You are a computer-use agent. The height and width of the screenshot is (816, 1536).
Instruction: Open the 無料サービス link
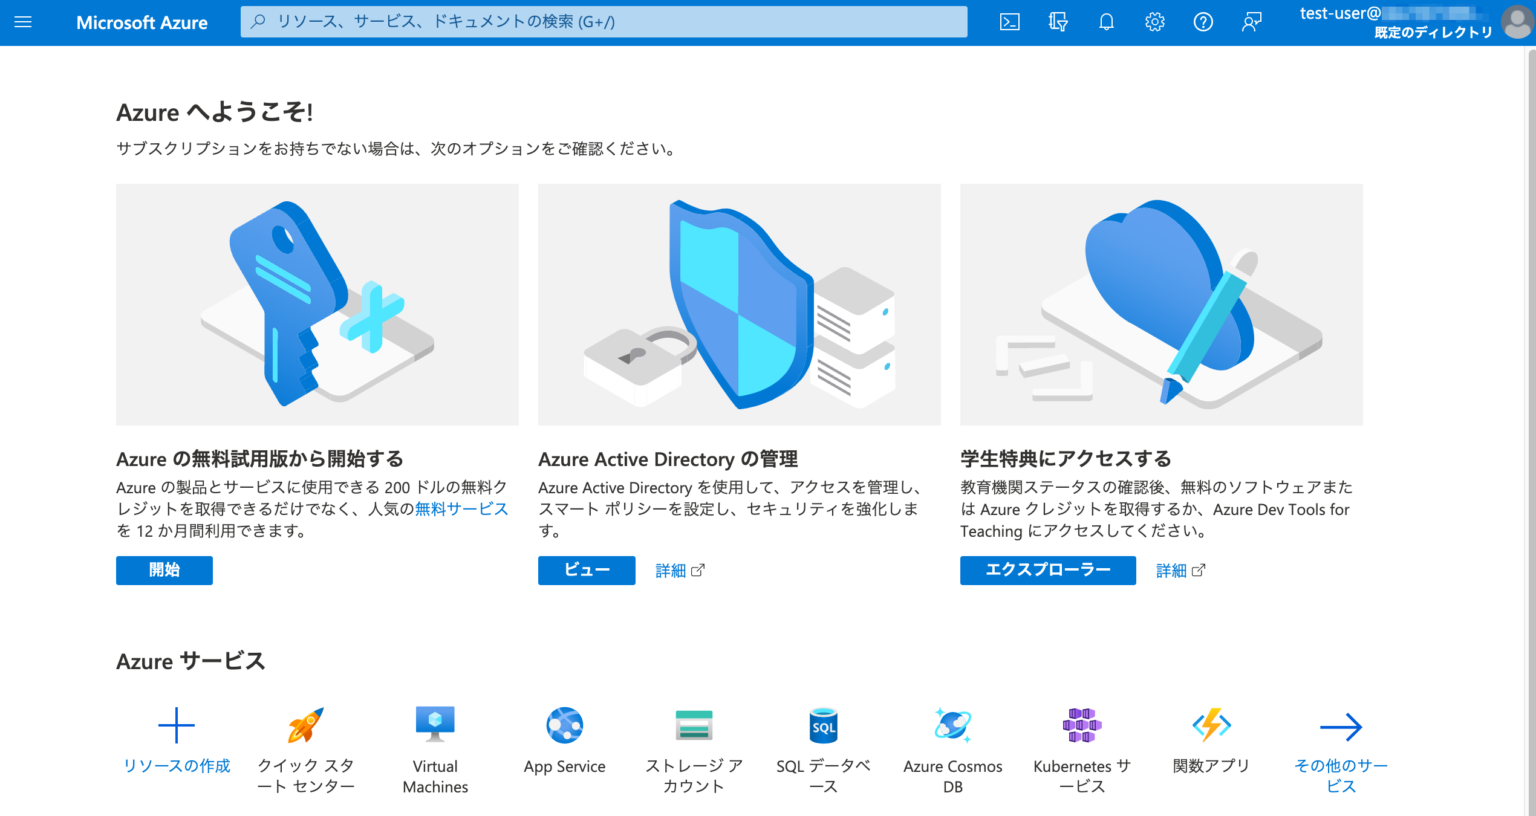coord(461,509)
